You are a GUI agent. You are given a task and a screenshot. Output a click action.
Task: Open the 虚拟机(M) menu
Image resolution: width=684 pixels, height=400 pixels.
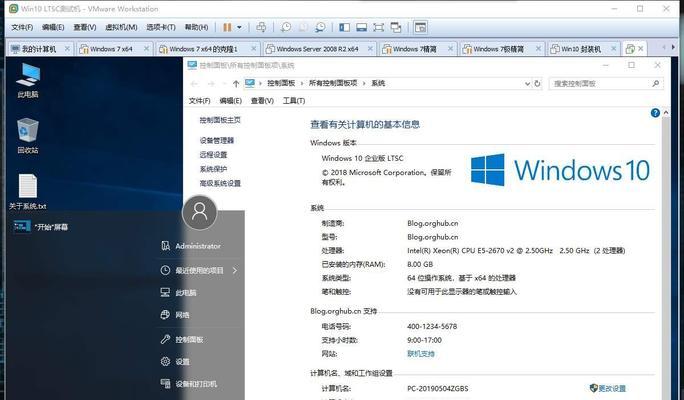click(121, 27)
